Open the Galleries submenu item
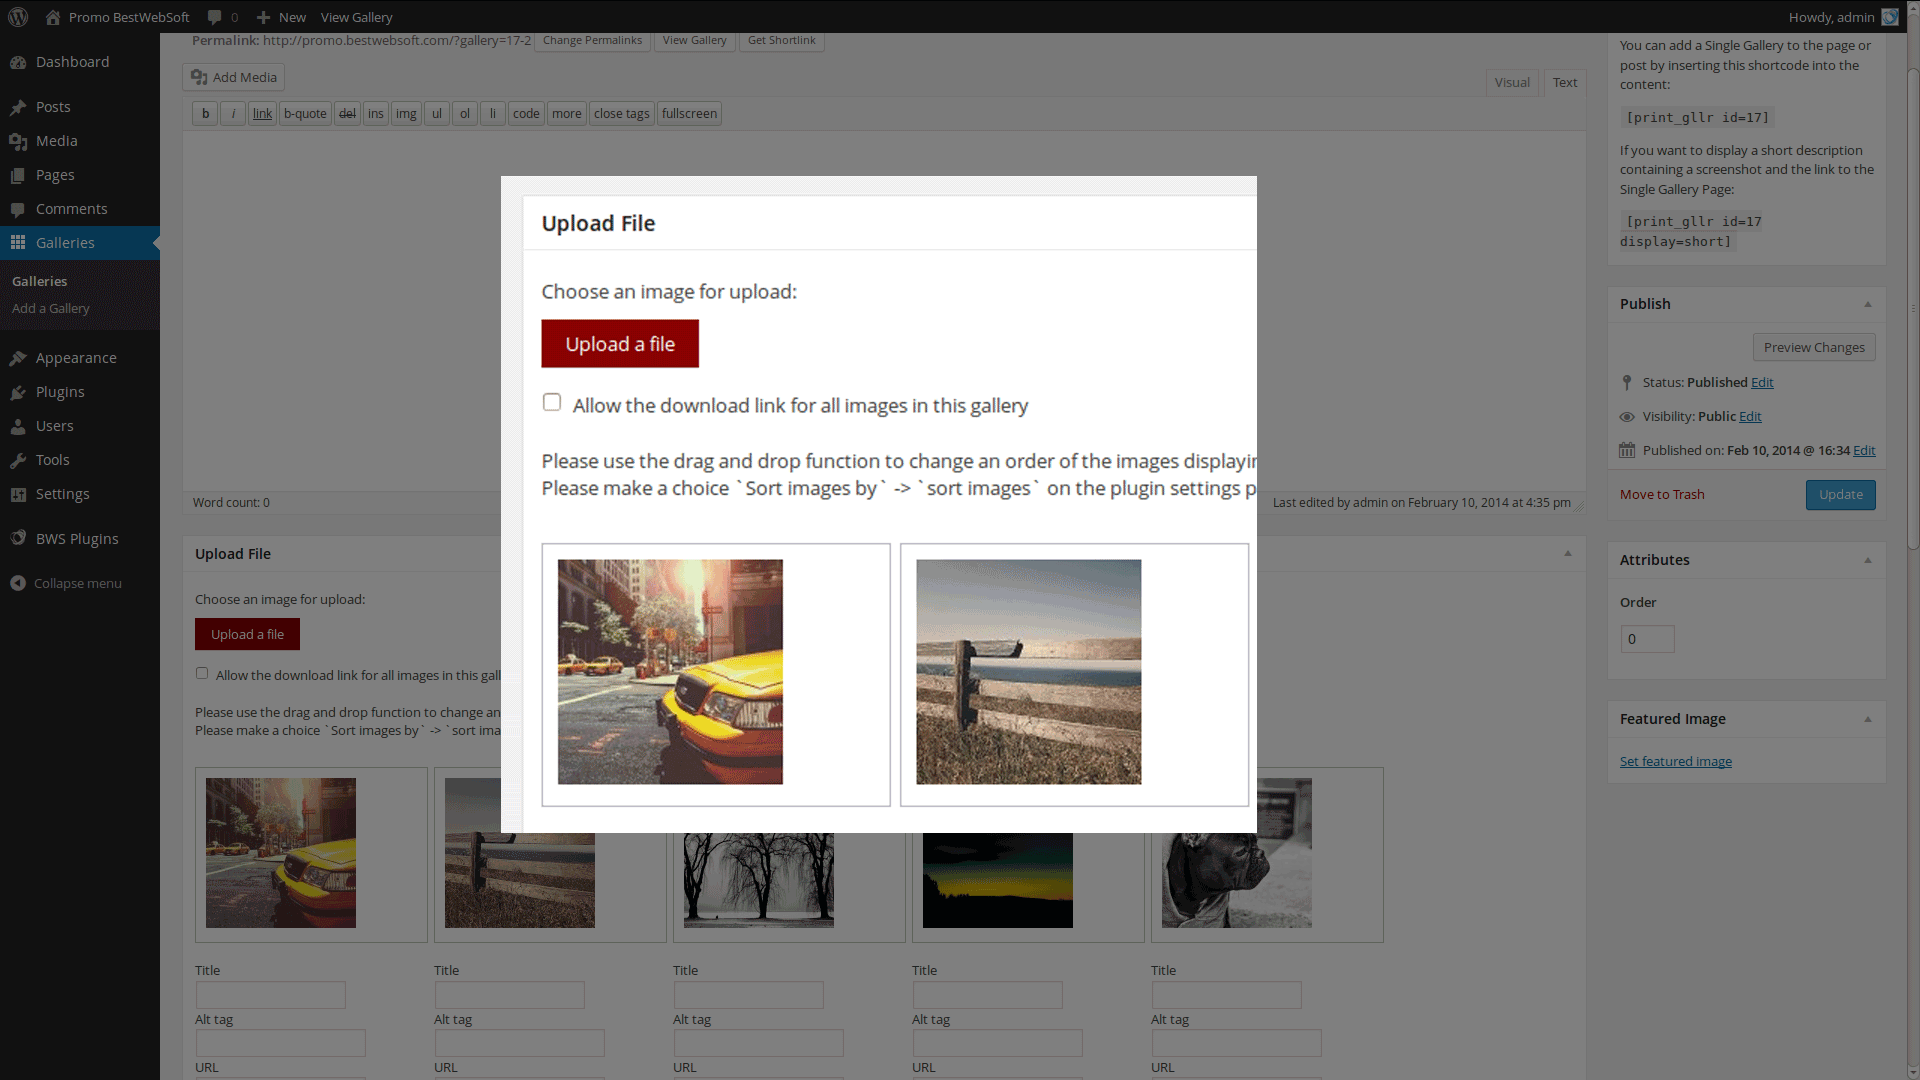Screen dimensions: 1920x1080 40,281
